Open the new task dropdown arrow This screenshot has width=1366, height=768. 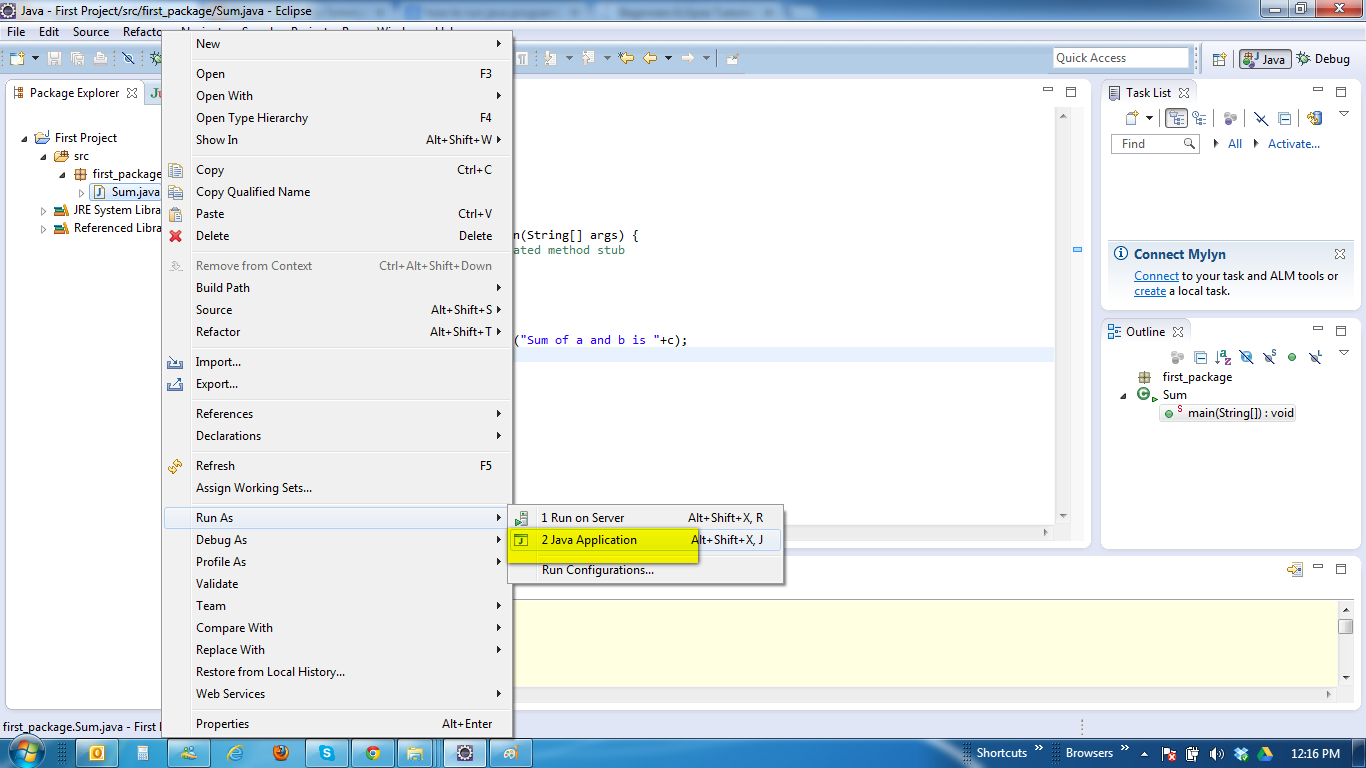[x=1147, y=118]
